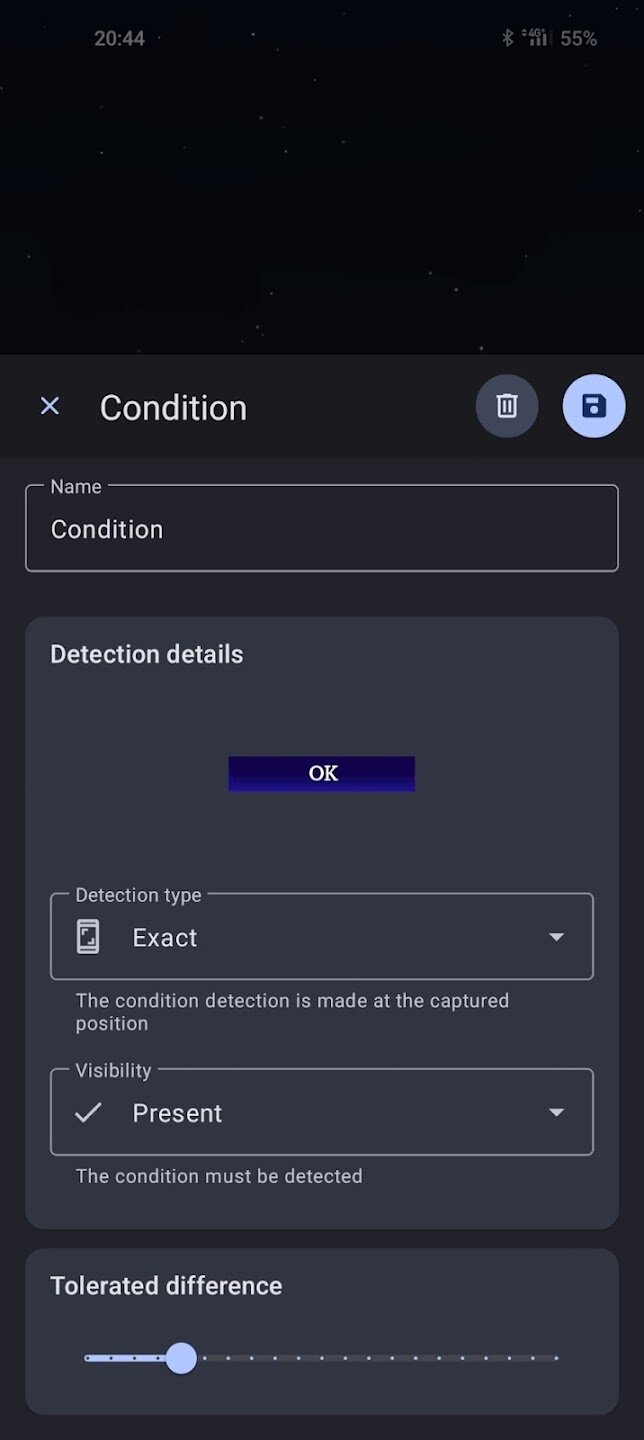
Task: Click the Present checkmark icon
Action: 88,1113
